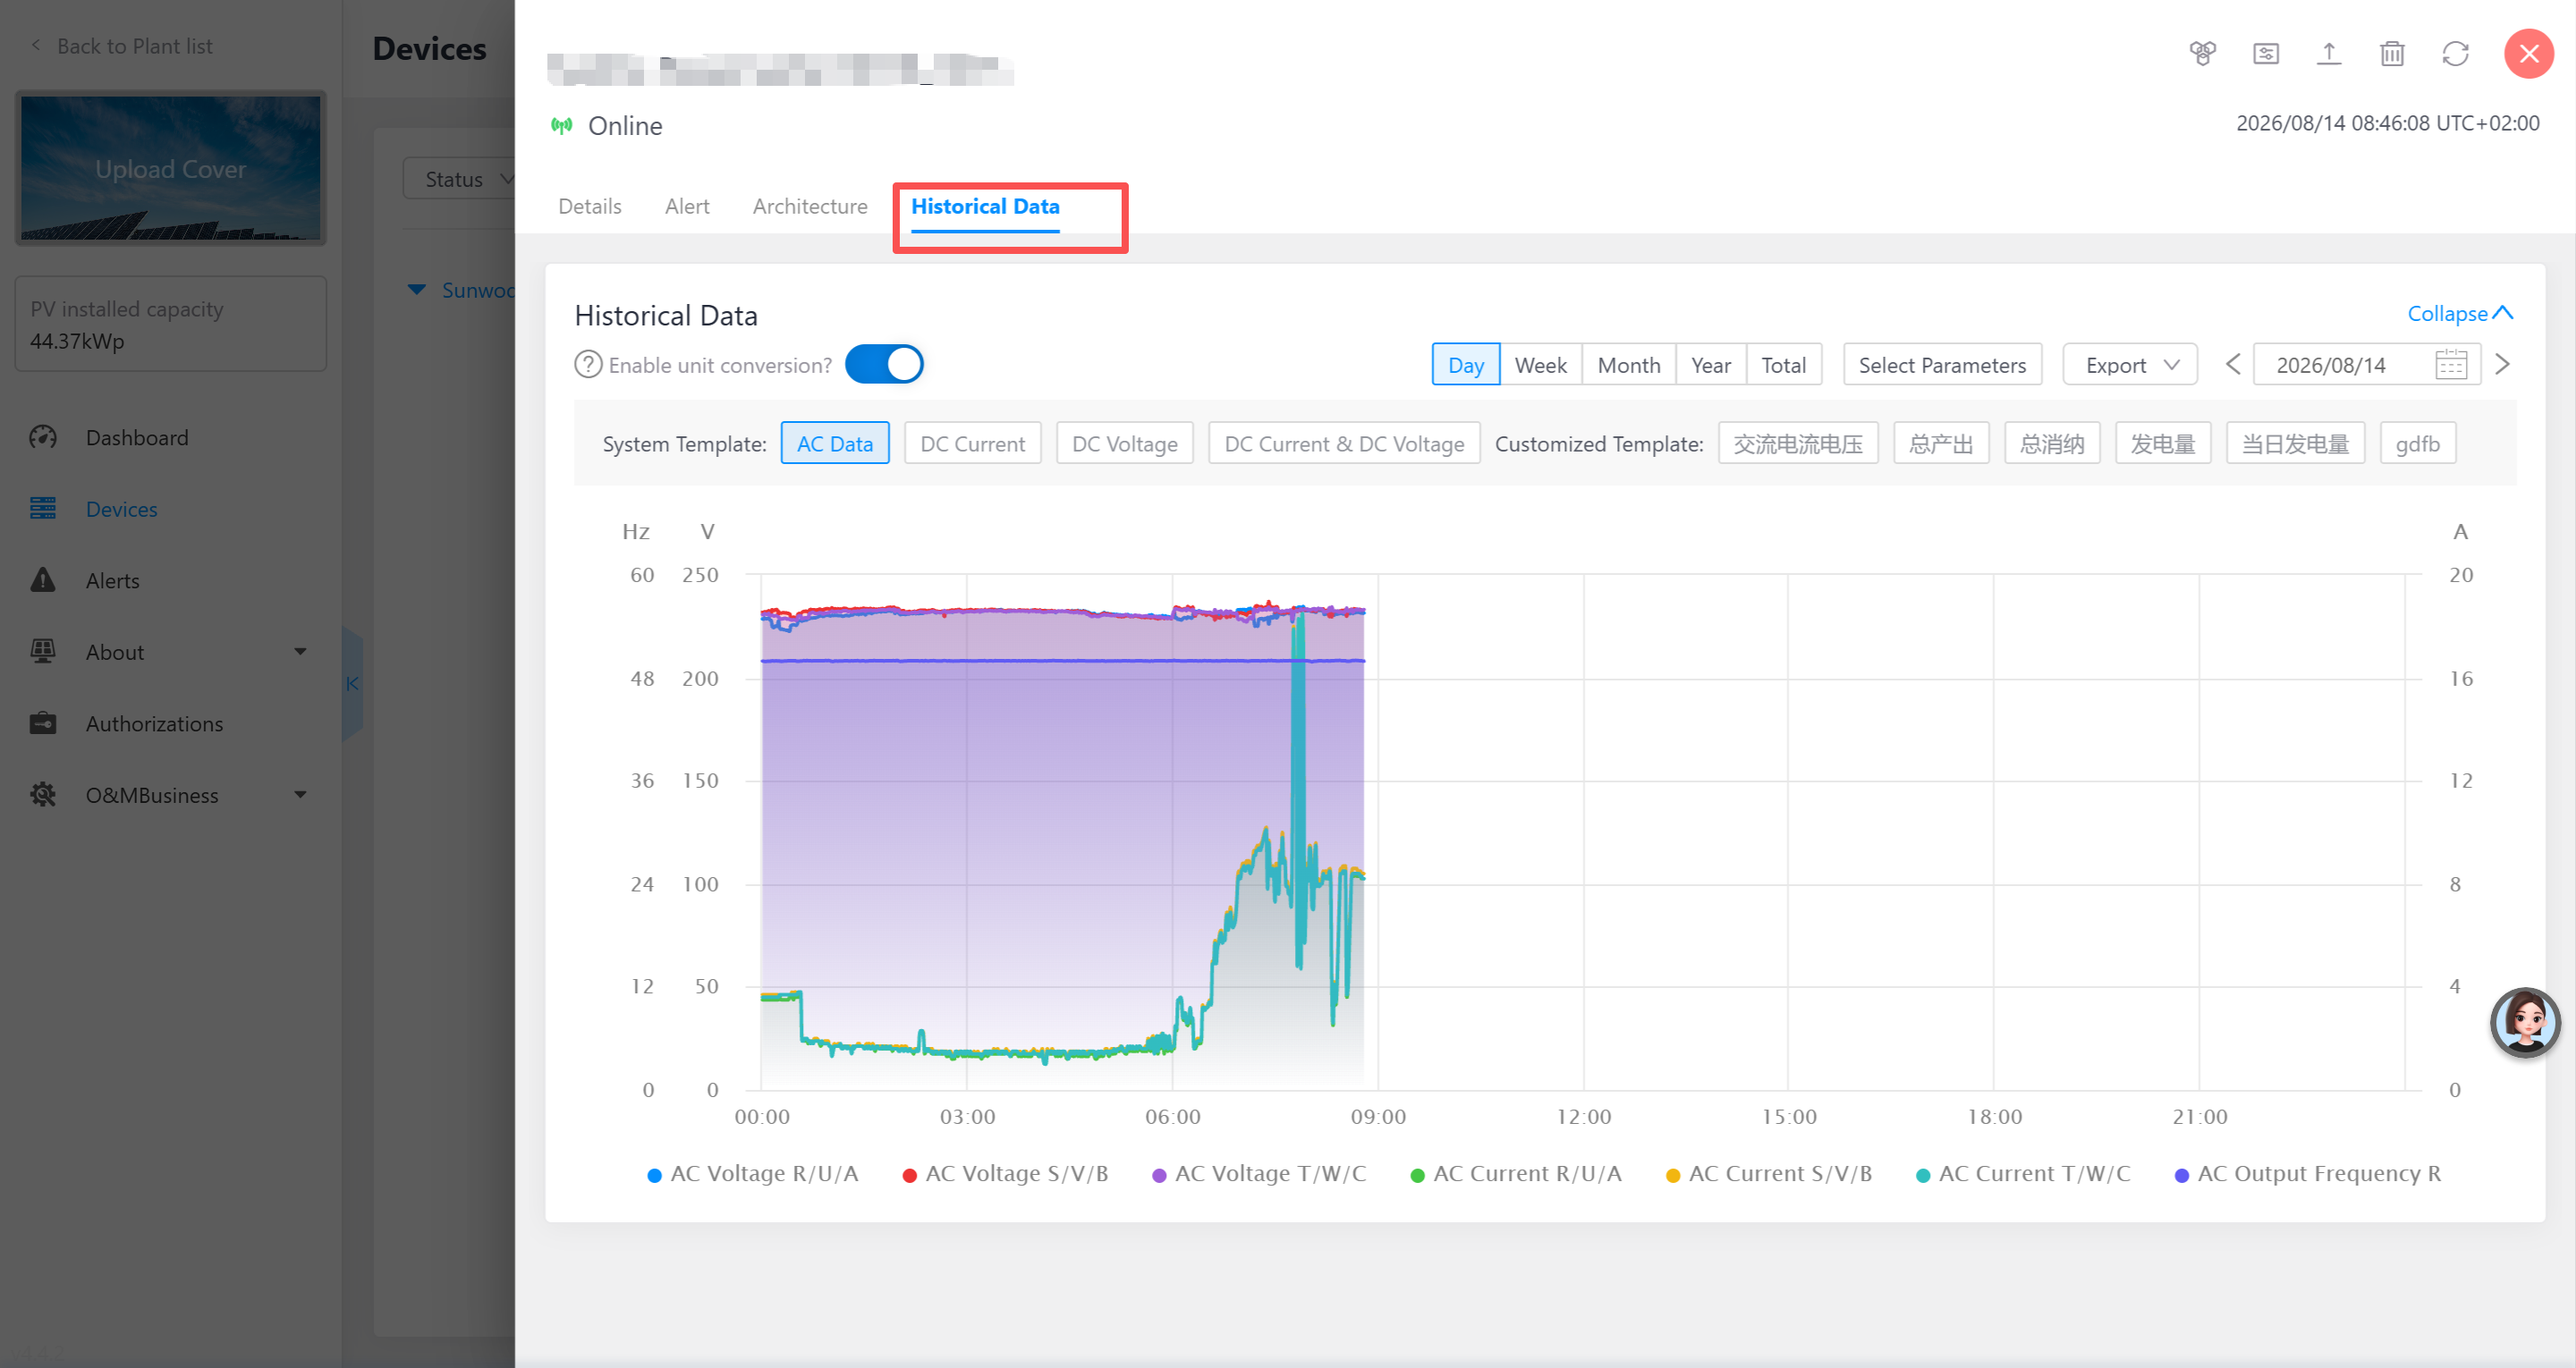Click the Online status signal icon
2576x1368 pixels.
tap(562, 125)
